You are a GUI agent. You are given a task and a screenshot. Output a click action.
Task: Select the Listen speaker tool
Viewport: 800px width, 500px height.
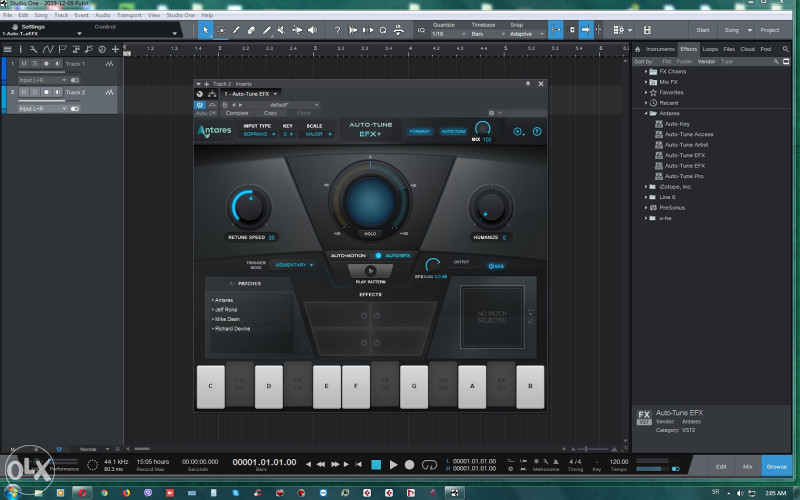(x=312, y=30)
